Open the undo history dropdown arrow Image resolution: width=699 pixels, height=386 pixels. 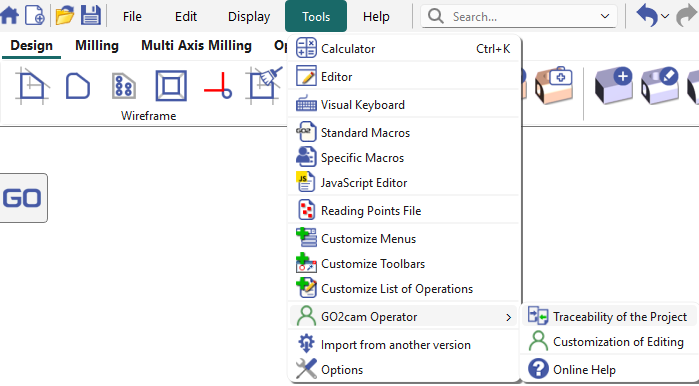point(665,16)
